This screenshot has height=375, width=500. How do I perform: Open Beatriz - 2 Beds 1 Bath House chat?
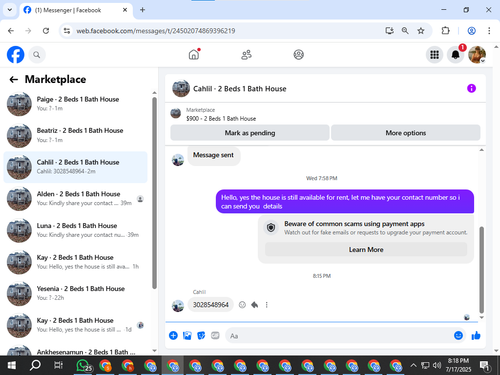pos(75,135)
